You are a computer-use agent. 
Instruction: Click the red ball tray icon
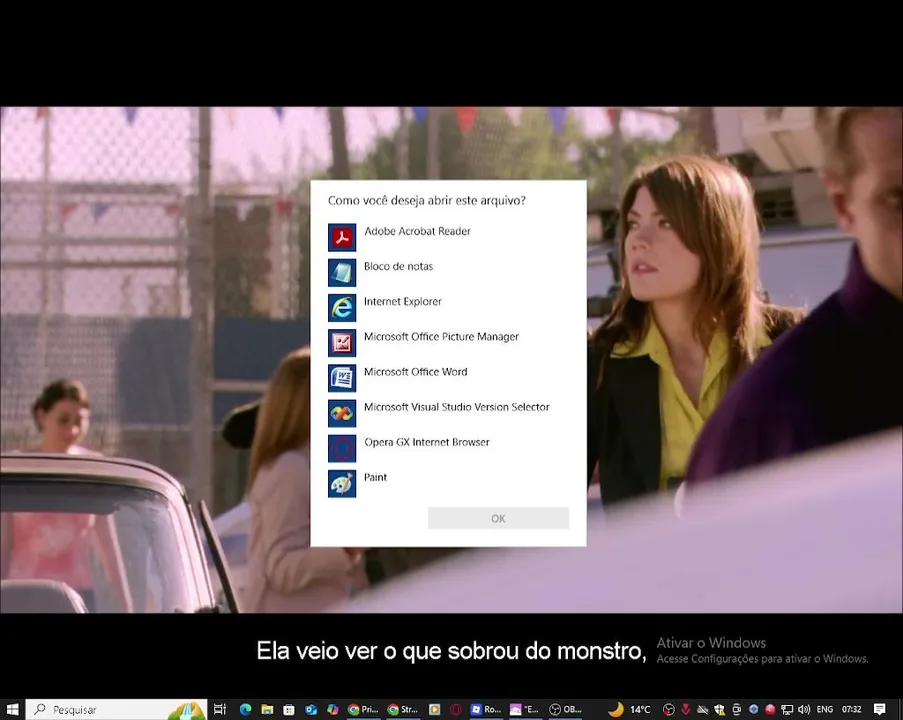pos(770,709)
